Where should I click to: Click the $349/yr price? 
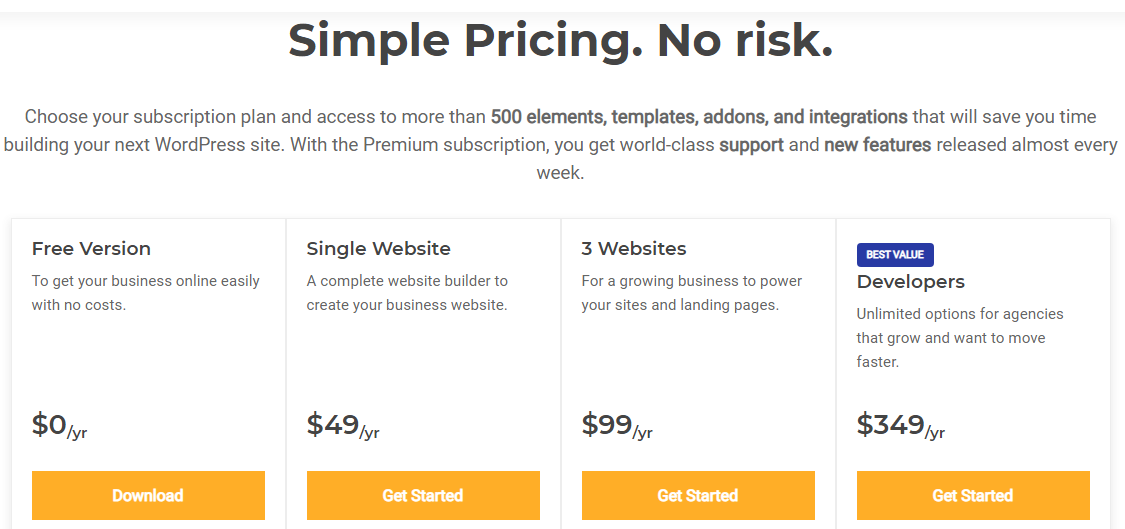900,426
